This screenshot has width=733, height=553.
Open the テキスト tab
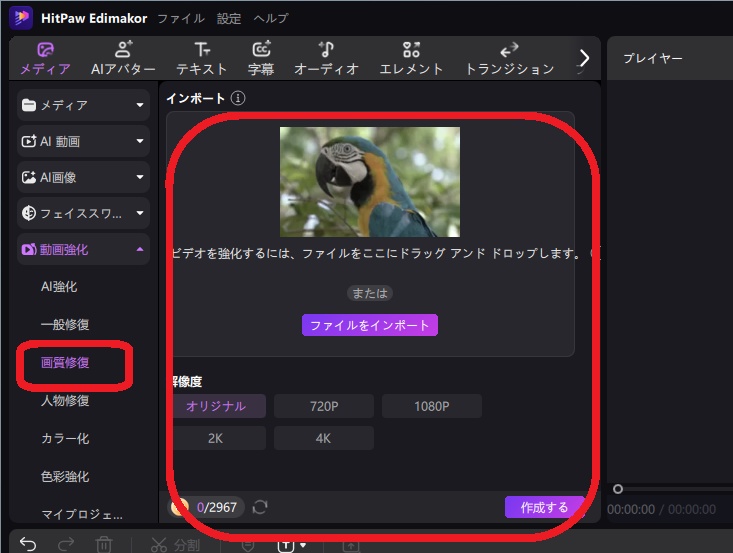201,58
